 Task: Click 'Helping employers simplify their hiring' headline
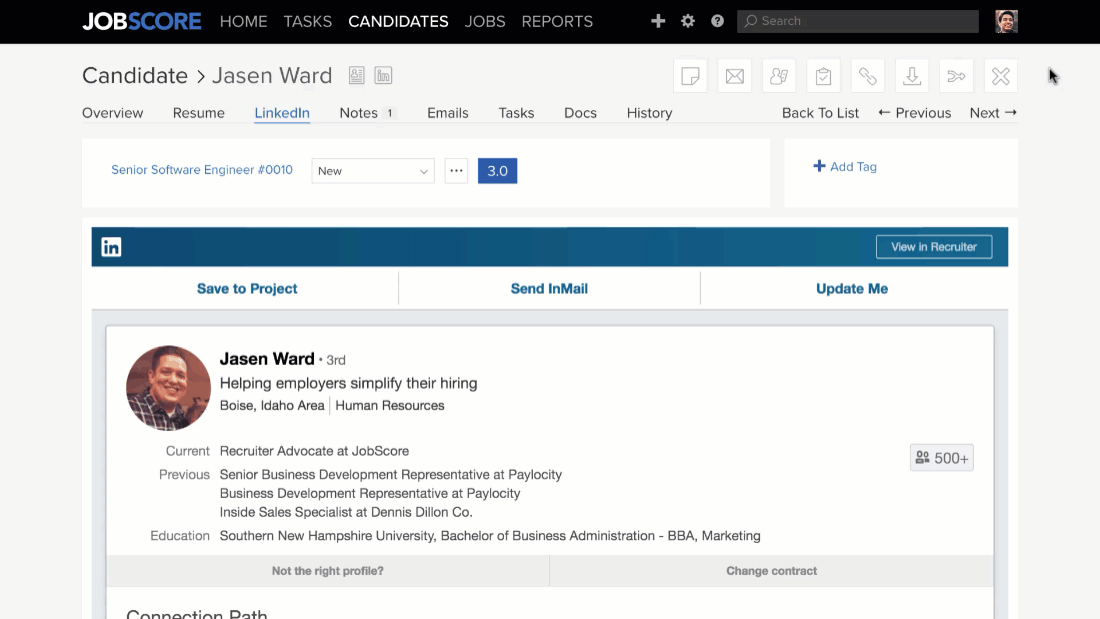tap(349, 383)
